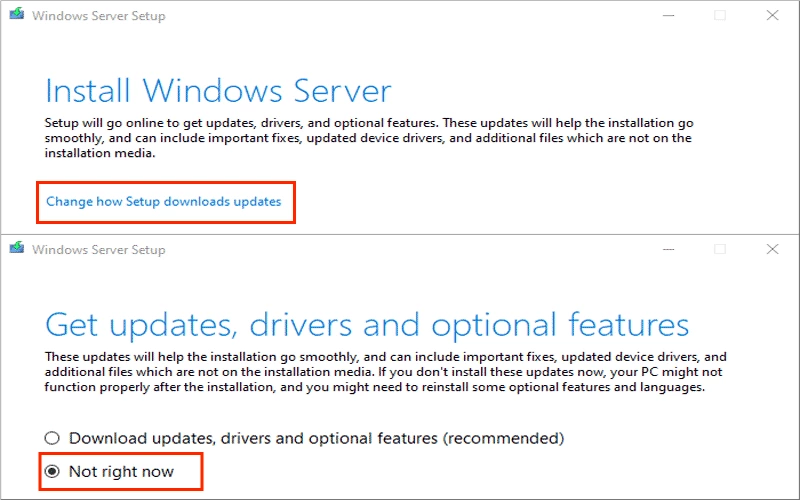Open 'Change how Setup downloads updates' link
Viewport: 800px width, 500px height.
click(163, 202)
